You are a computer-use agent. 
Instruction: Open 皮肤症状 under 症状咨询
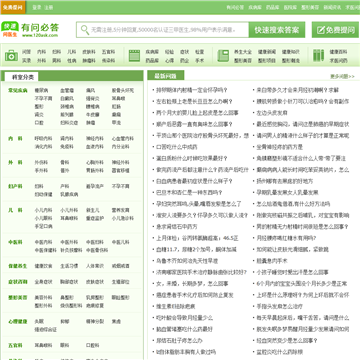(95, 282)
